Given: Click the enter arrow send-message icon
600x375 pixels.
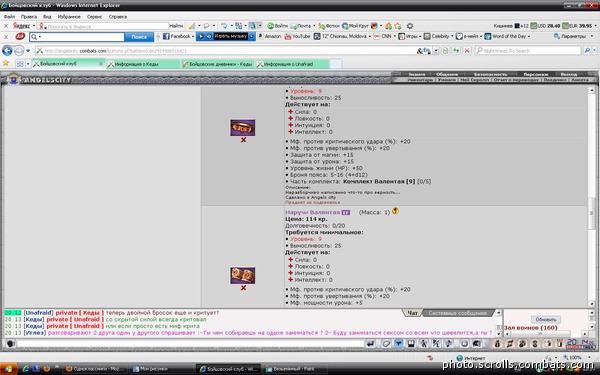Looking at the screenshot, I should 370,344.
